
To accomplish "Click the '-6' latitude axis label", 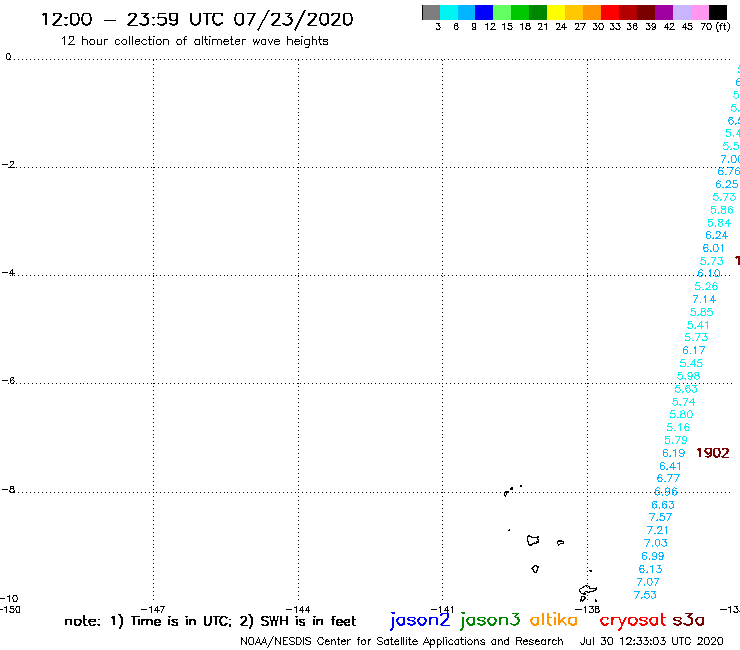I will tap(8, 380).
